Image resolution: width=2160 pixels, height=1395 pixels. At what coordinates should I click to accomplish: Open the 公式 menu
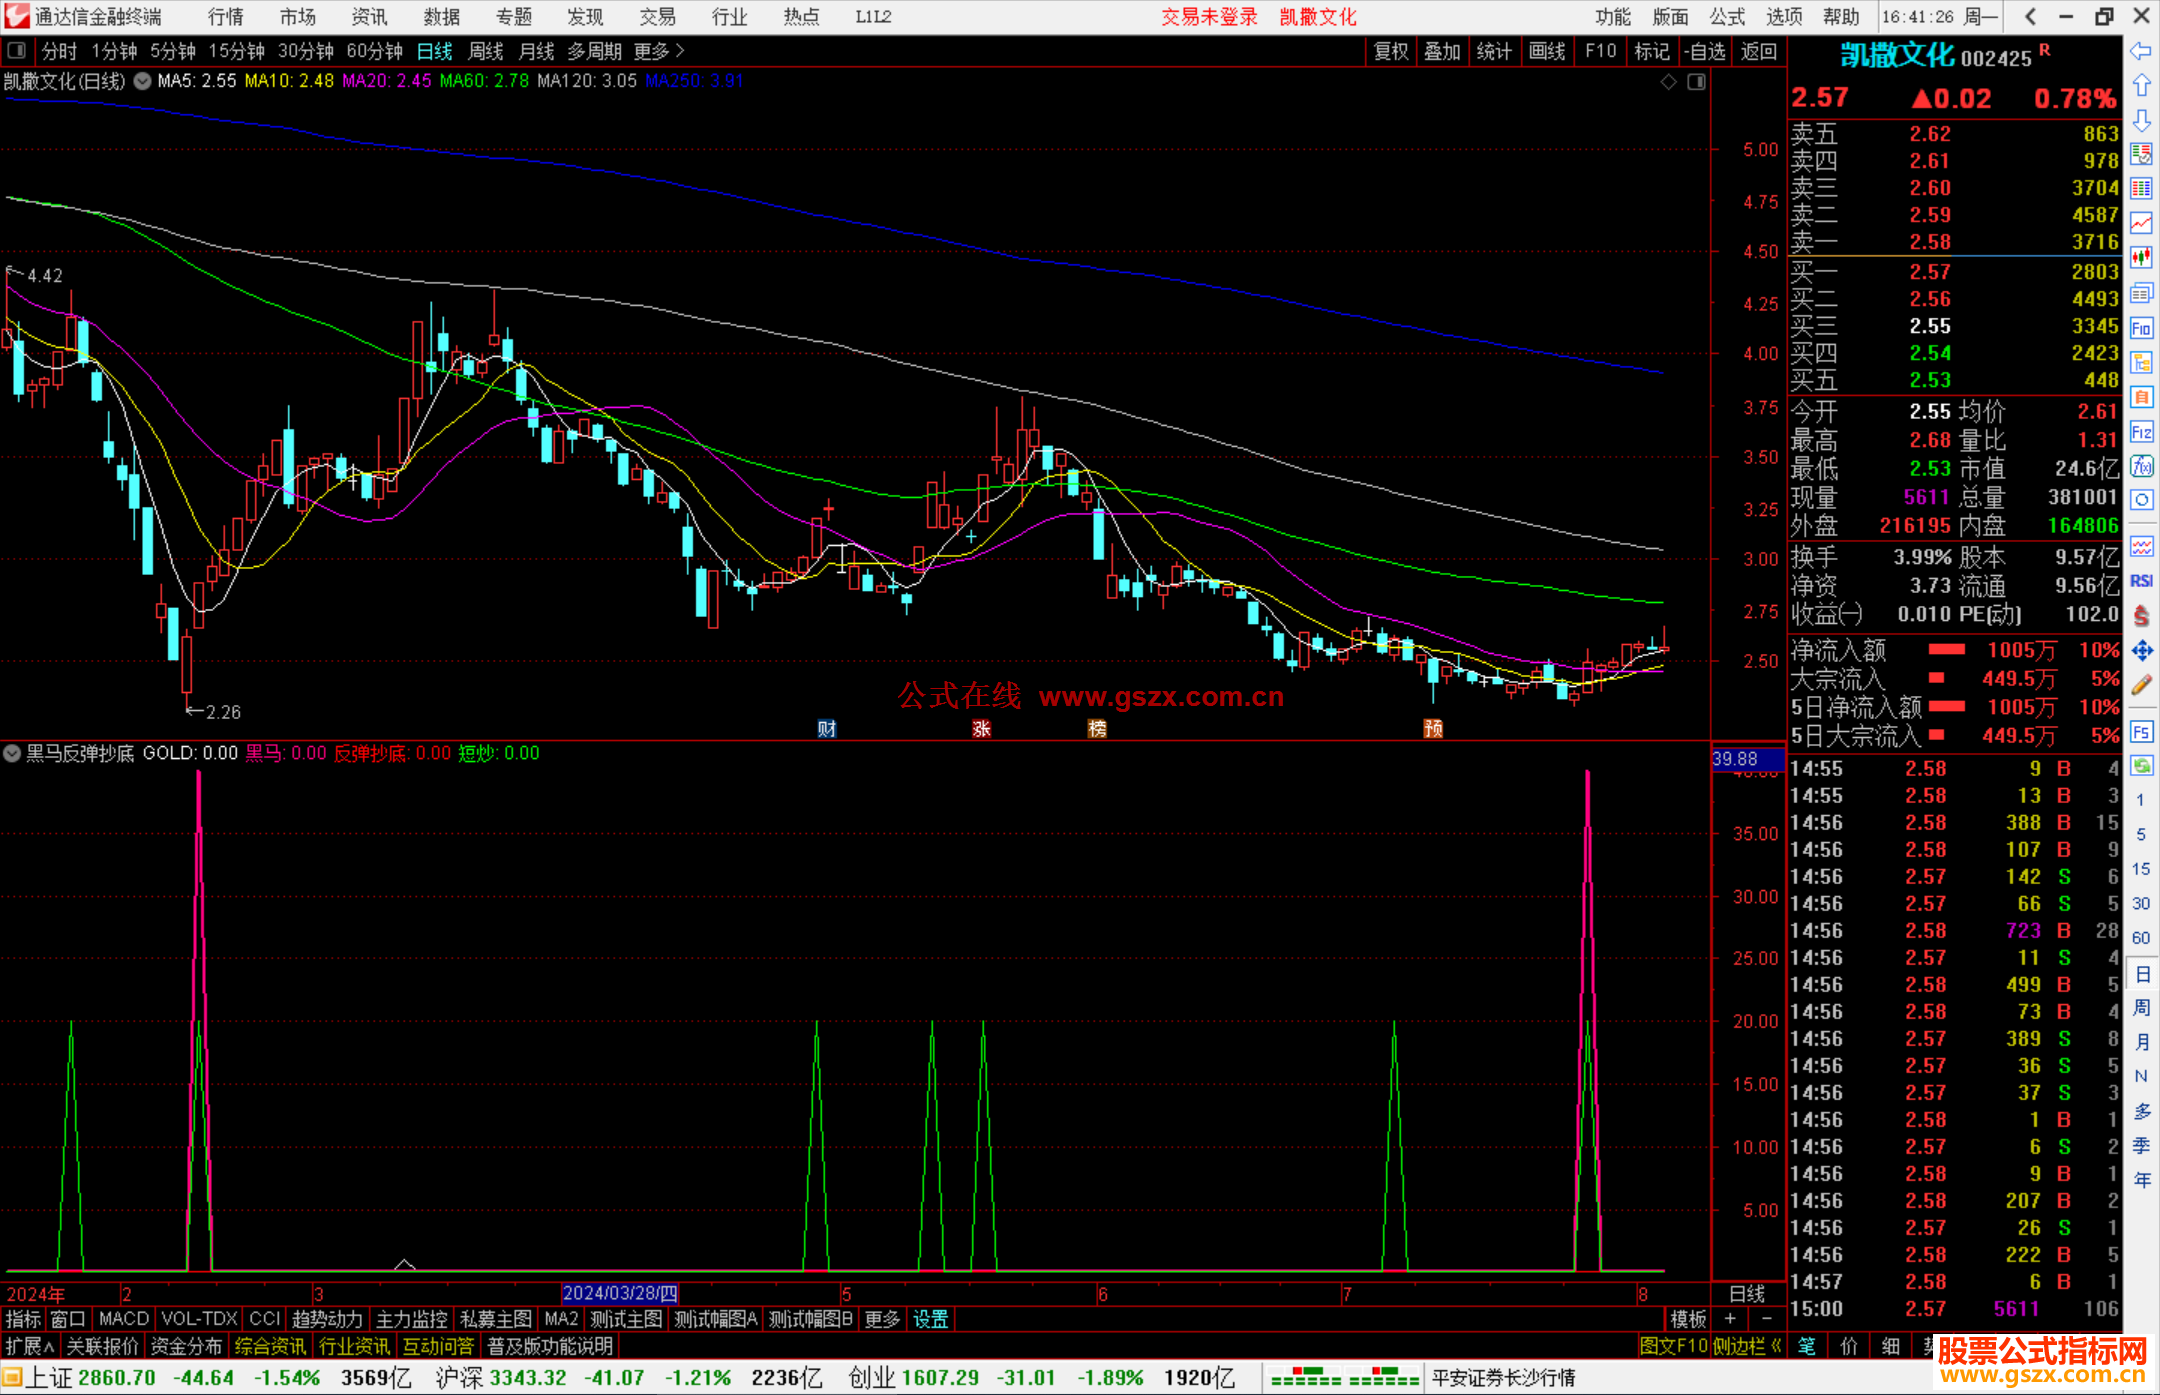(x=1726, y=17)
